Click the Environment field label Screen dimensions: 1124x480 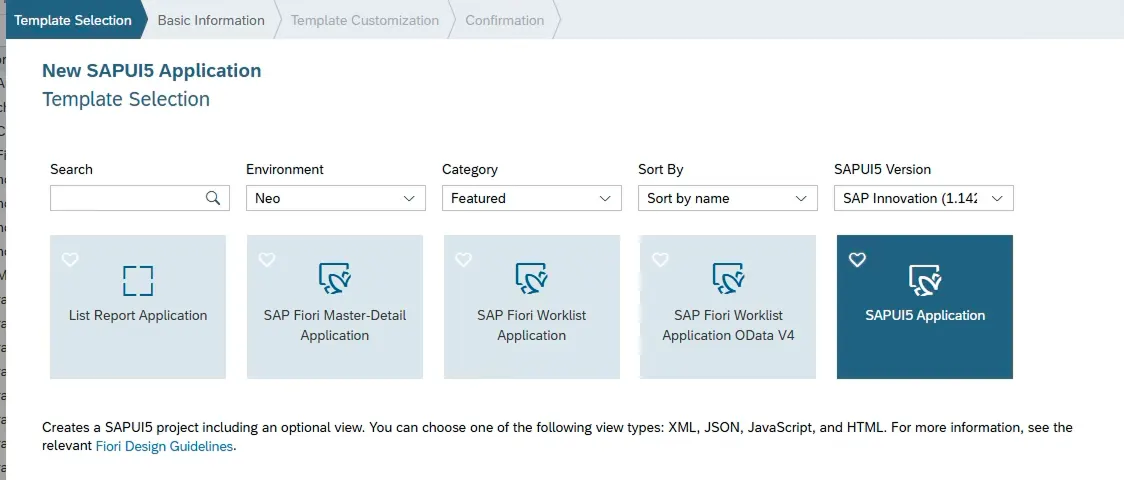pos(285,170)
